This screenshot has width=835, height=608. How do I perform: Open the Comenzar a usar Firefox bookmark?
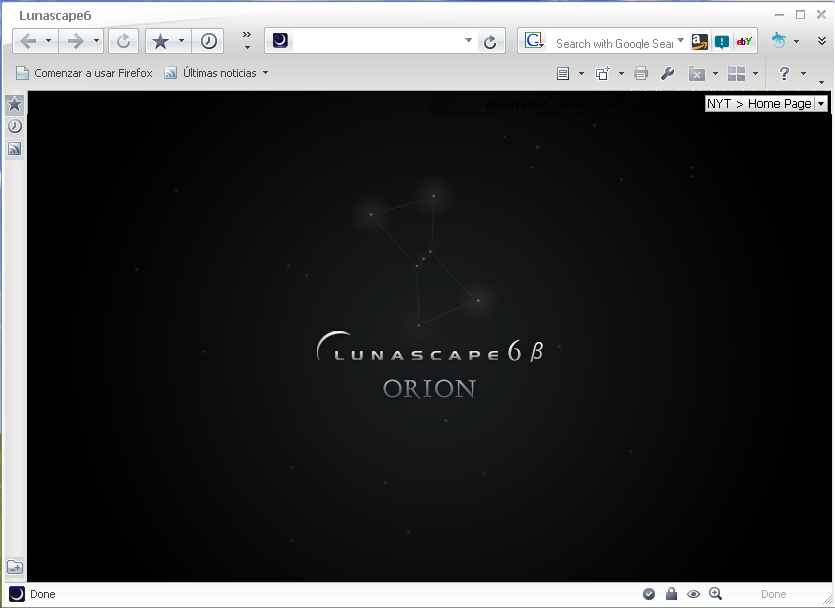[86, 72]
